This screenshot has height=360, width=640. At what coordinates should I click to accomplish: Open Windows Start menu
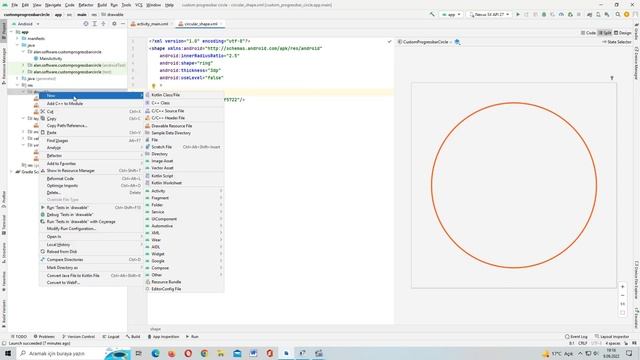(x=8, y=353)
